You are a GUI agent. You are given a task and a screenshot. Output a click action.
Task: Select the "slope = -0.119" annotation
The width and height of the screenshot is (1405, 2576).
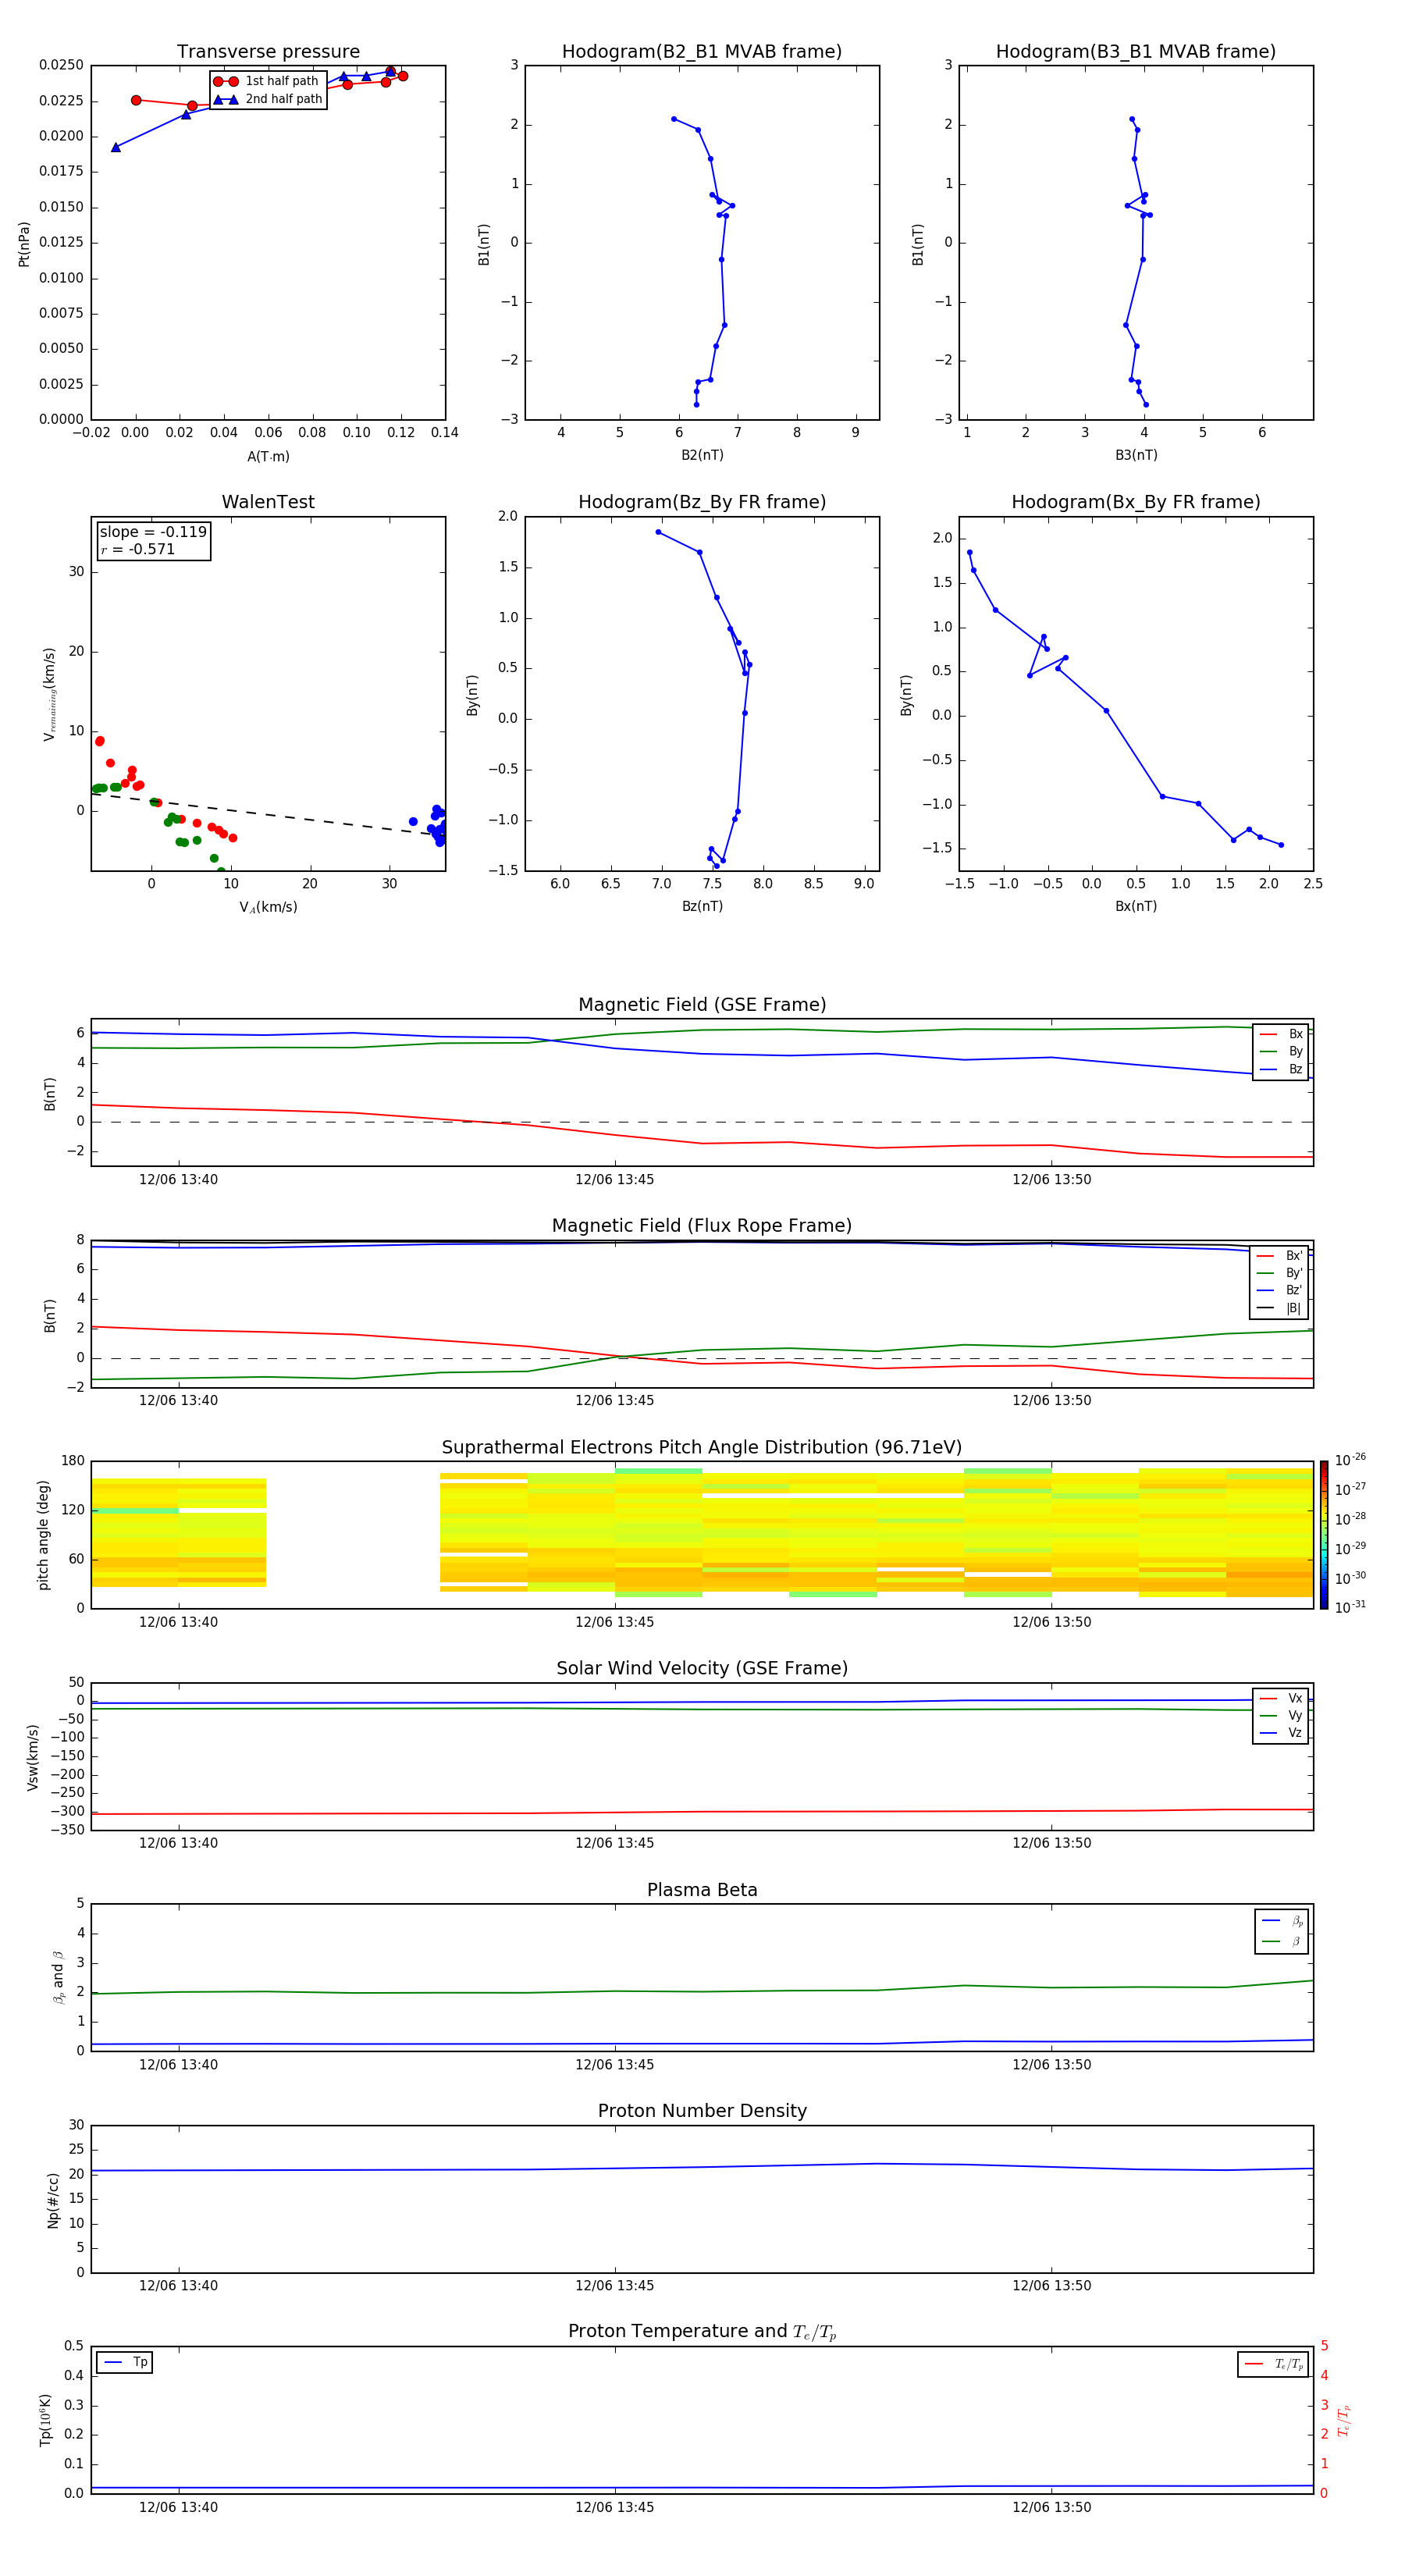coord(153,532)
